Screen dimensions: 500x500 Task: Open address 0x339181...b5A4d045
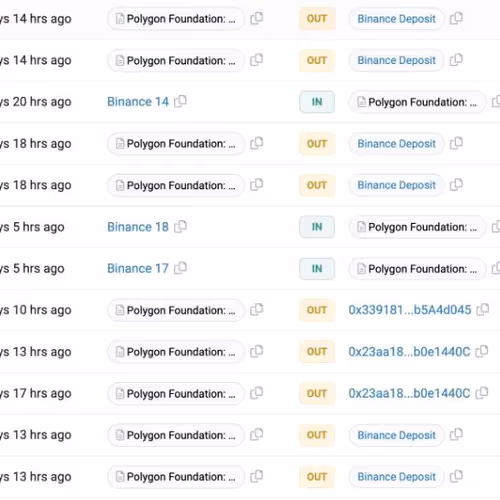tap(410, 310)
